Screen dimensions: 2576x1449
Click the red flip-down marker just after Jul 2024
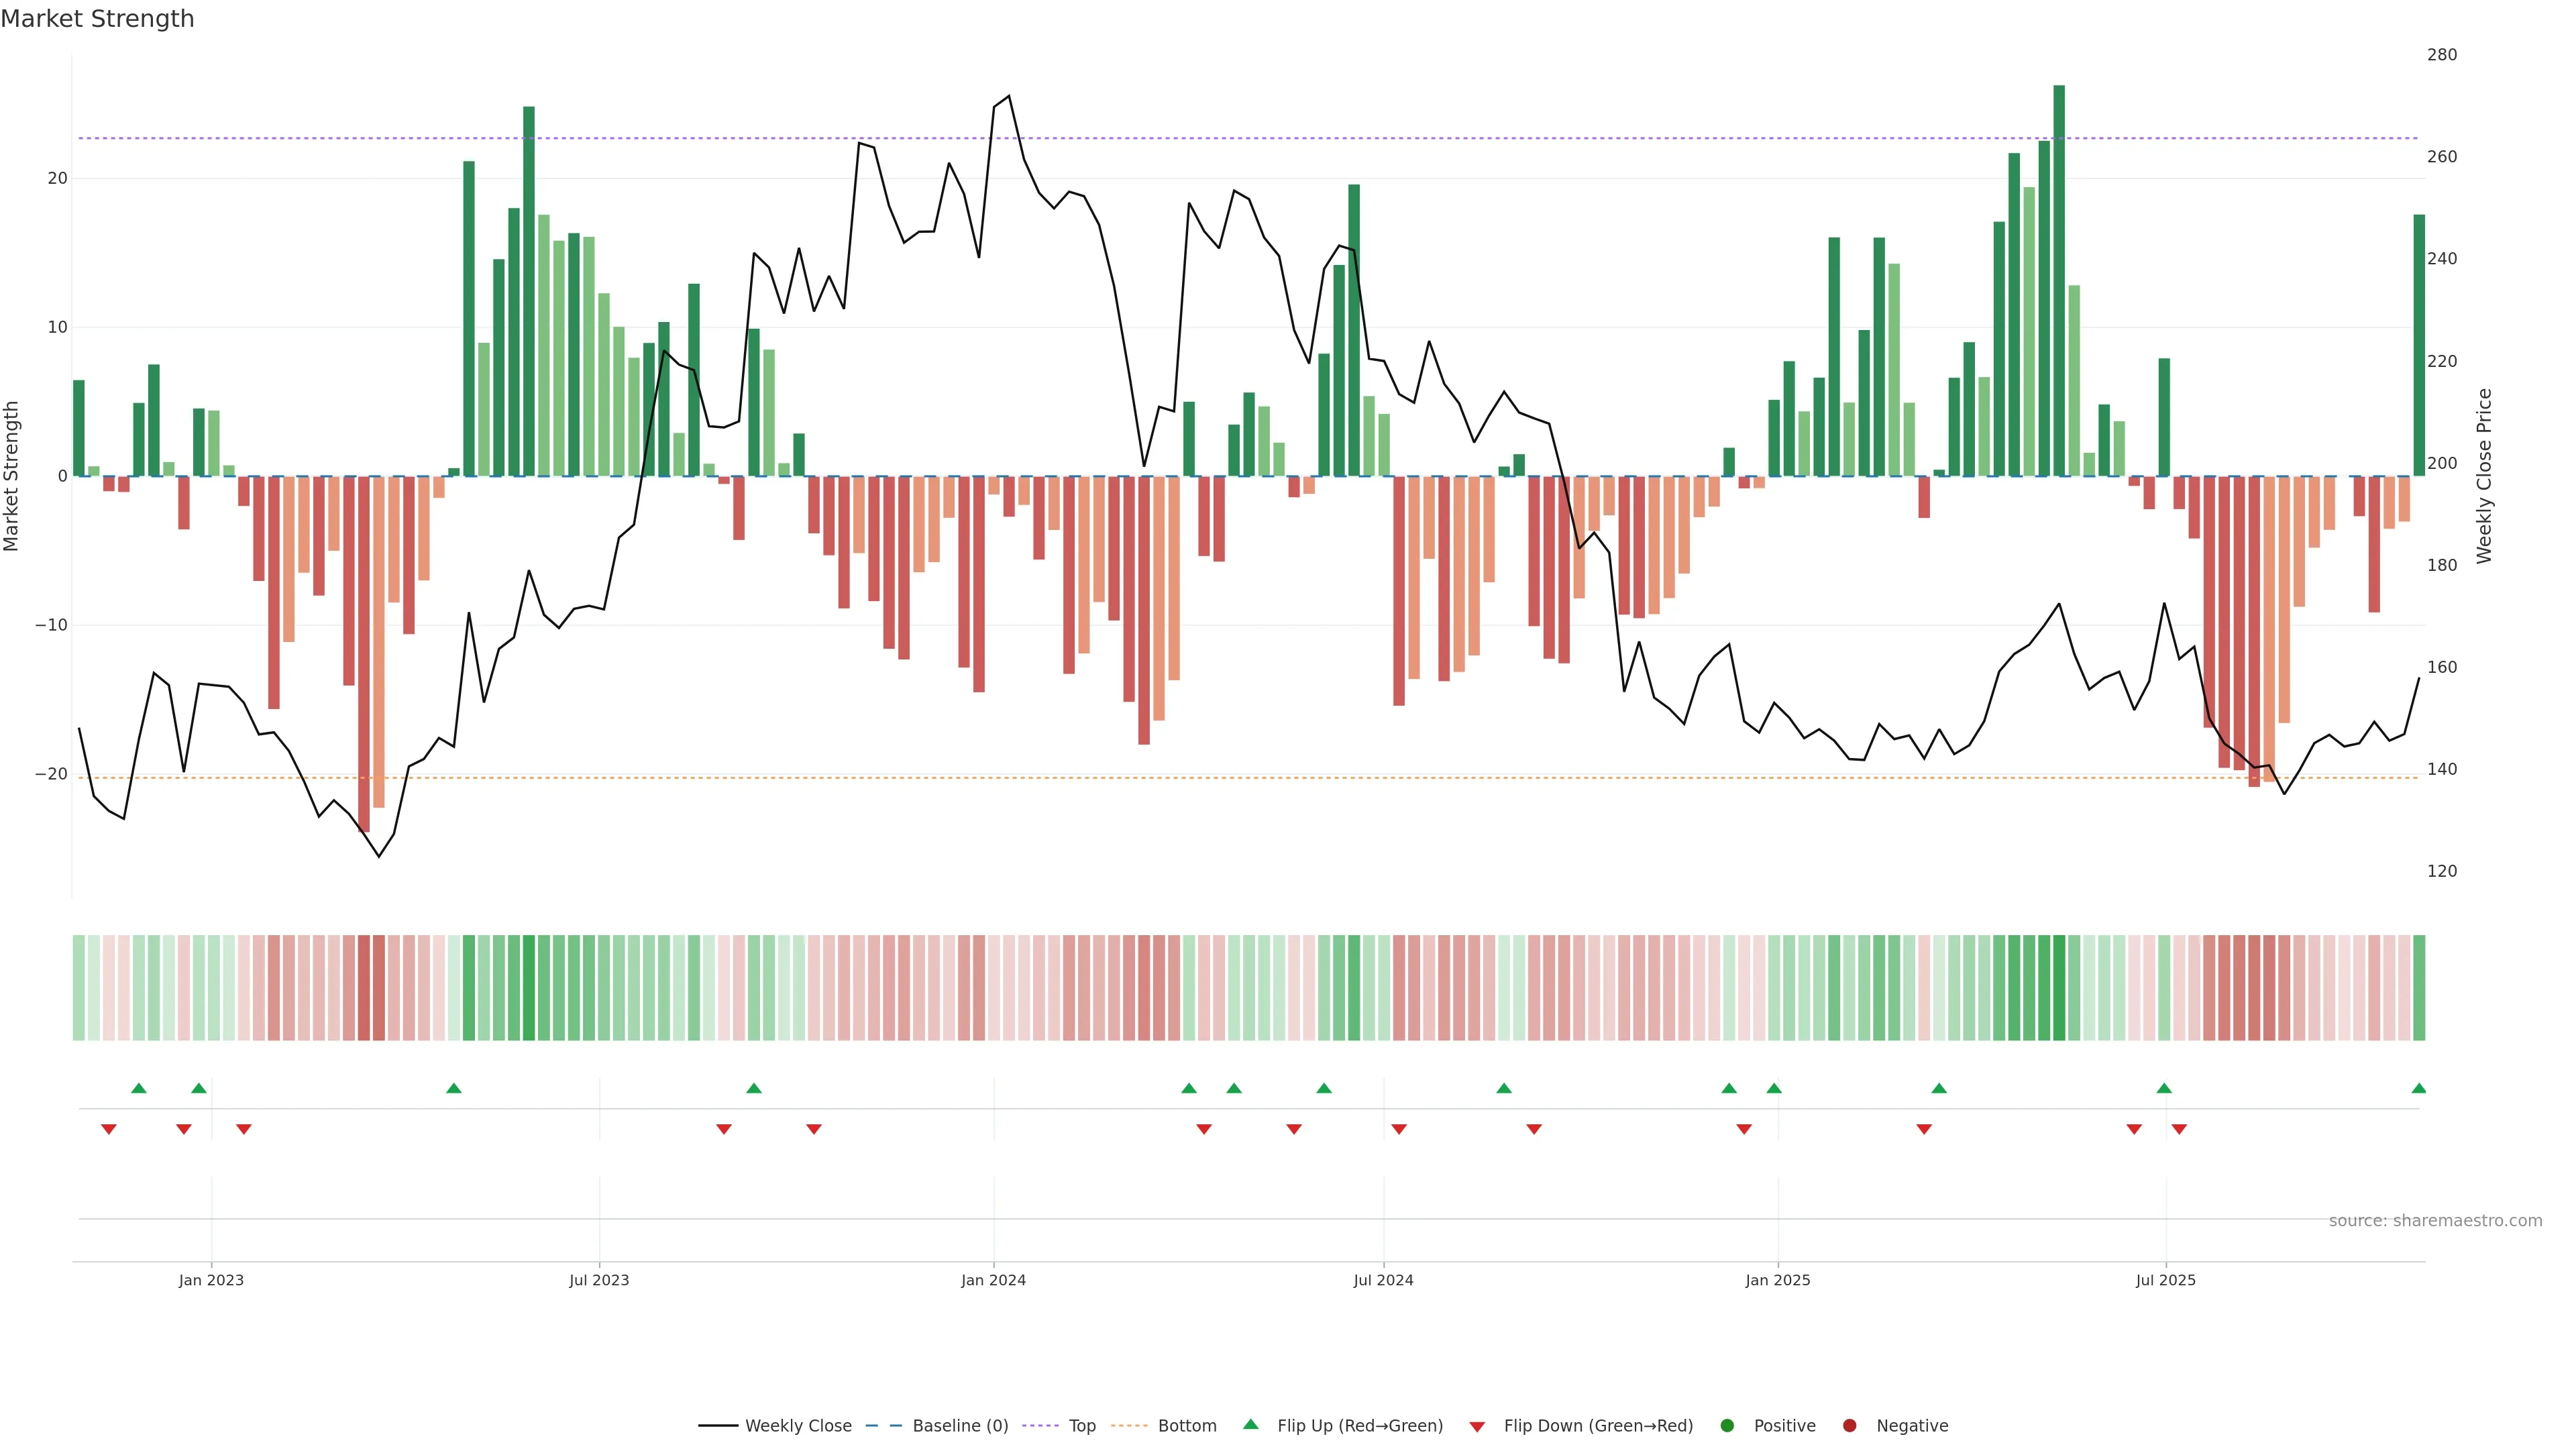(1399, 1129)
